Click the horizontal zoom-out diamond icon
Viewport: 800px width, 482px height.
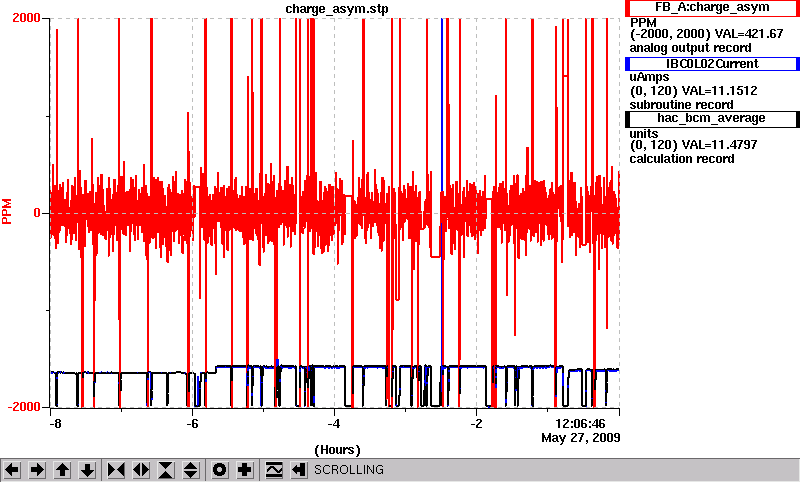pos(141,469)
